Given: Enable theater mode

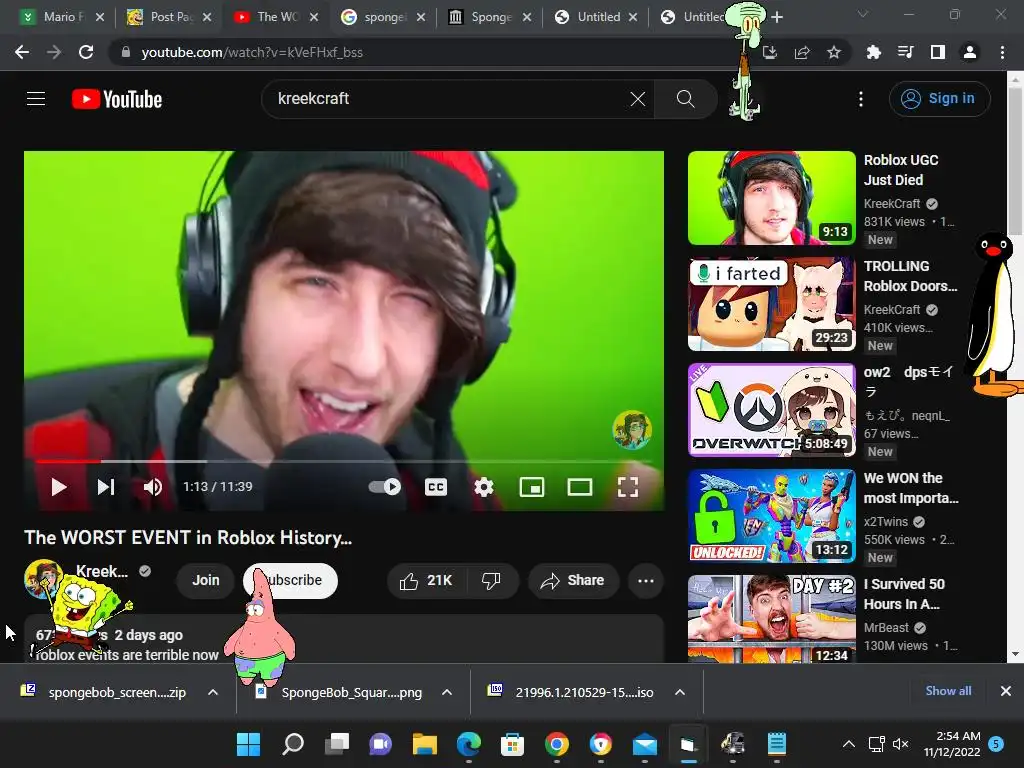Looking at the screenshot, I should 579,487.
